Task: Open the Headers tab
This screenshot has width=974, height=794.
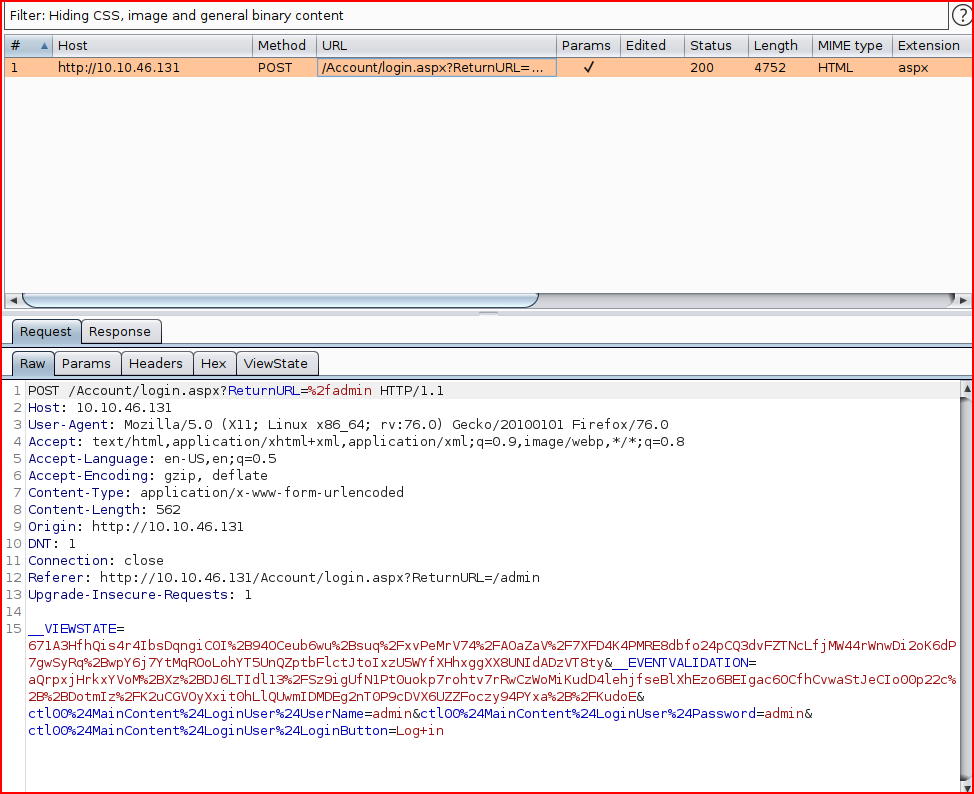Action: coord(156,364)
